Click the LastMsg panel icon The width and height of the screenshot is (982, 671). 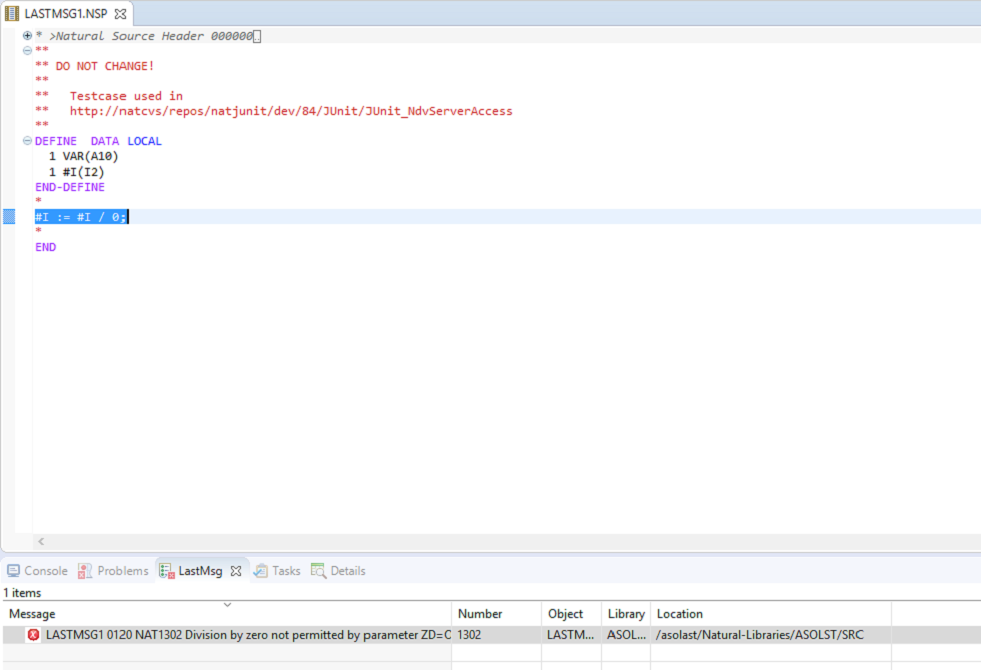tap(165, 570)
